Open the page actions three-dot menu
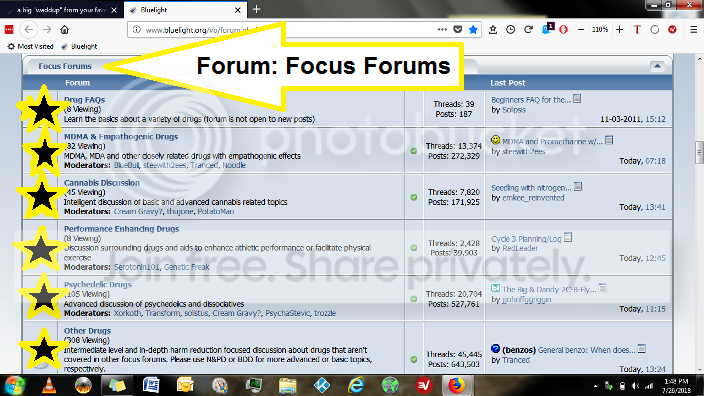The height and width of the screenshot is (396, 704). pyautogui.click(x=442, y=29)
